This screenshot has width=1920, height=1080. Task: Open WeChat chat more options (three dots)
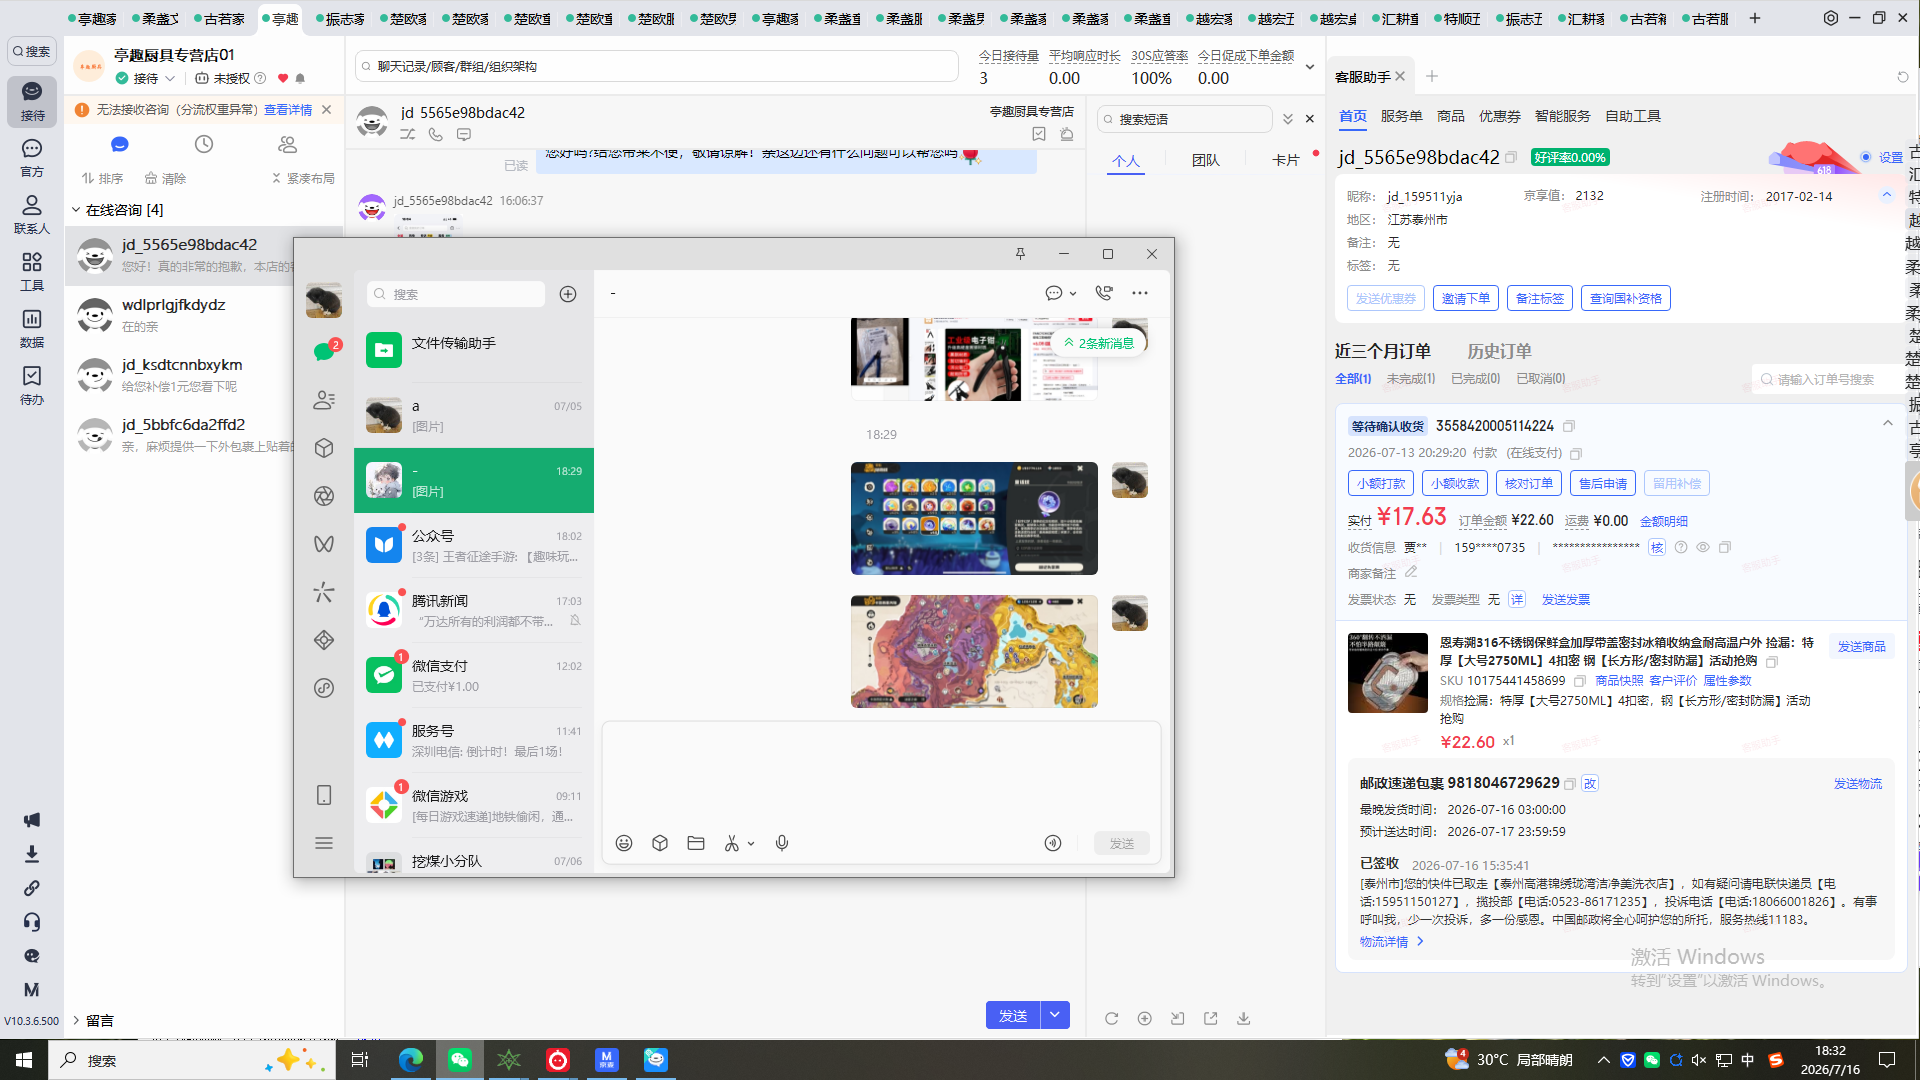coord(1140,293)
